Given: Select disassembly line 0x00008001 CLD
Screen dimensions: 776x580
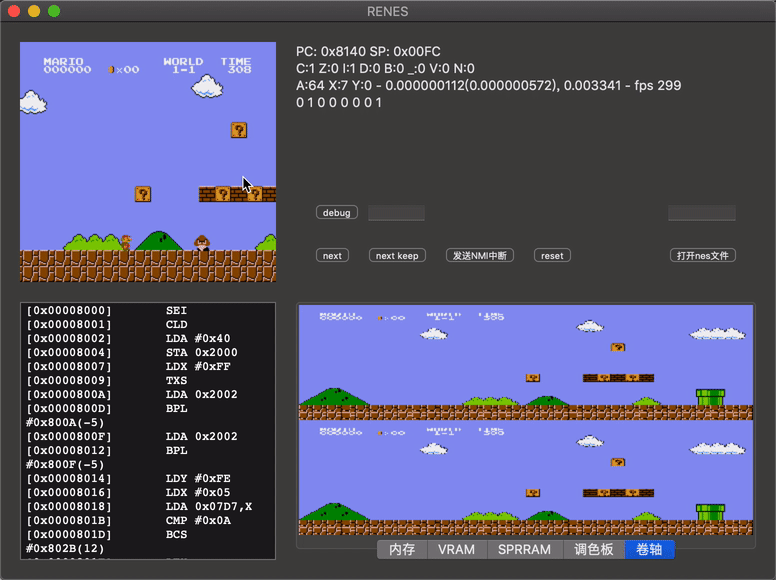Looking at the screenshot, I should 107,324.
